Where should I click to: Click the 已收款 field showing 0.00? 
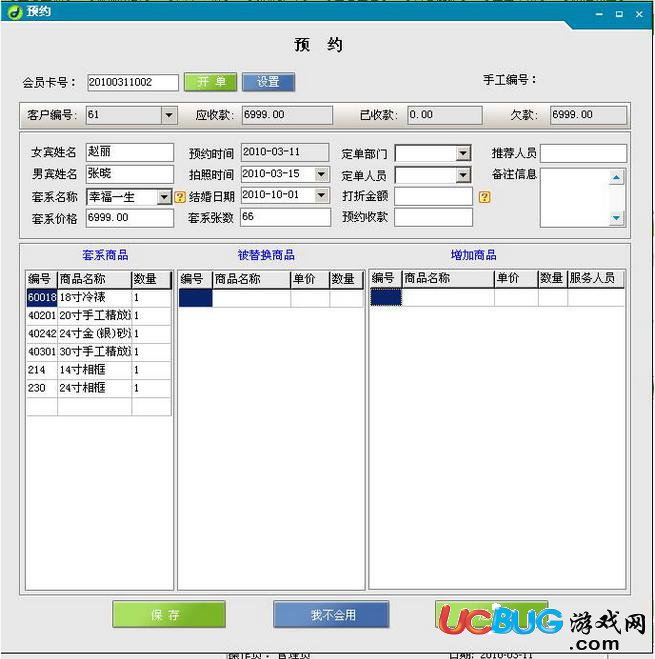(x=445, y=115)
